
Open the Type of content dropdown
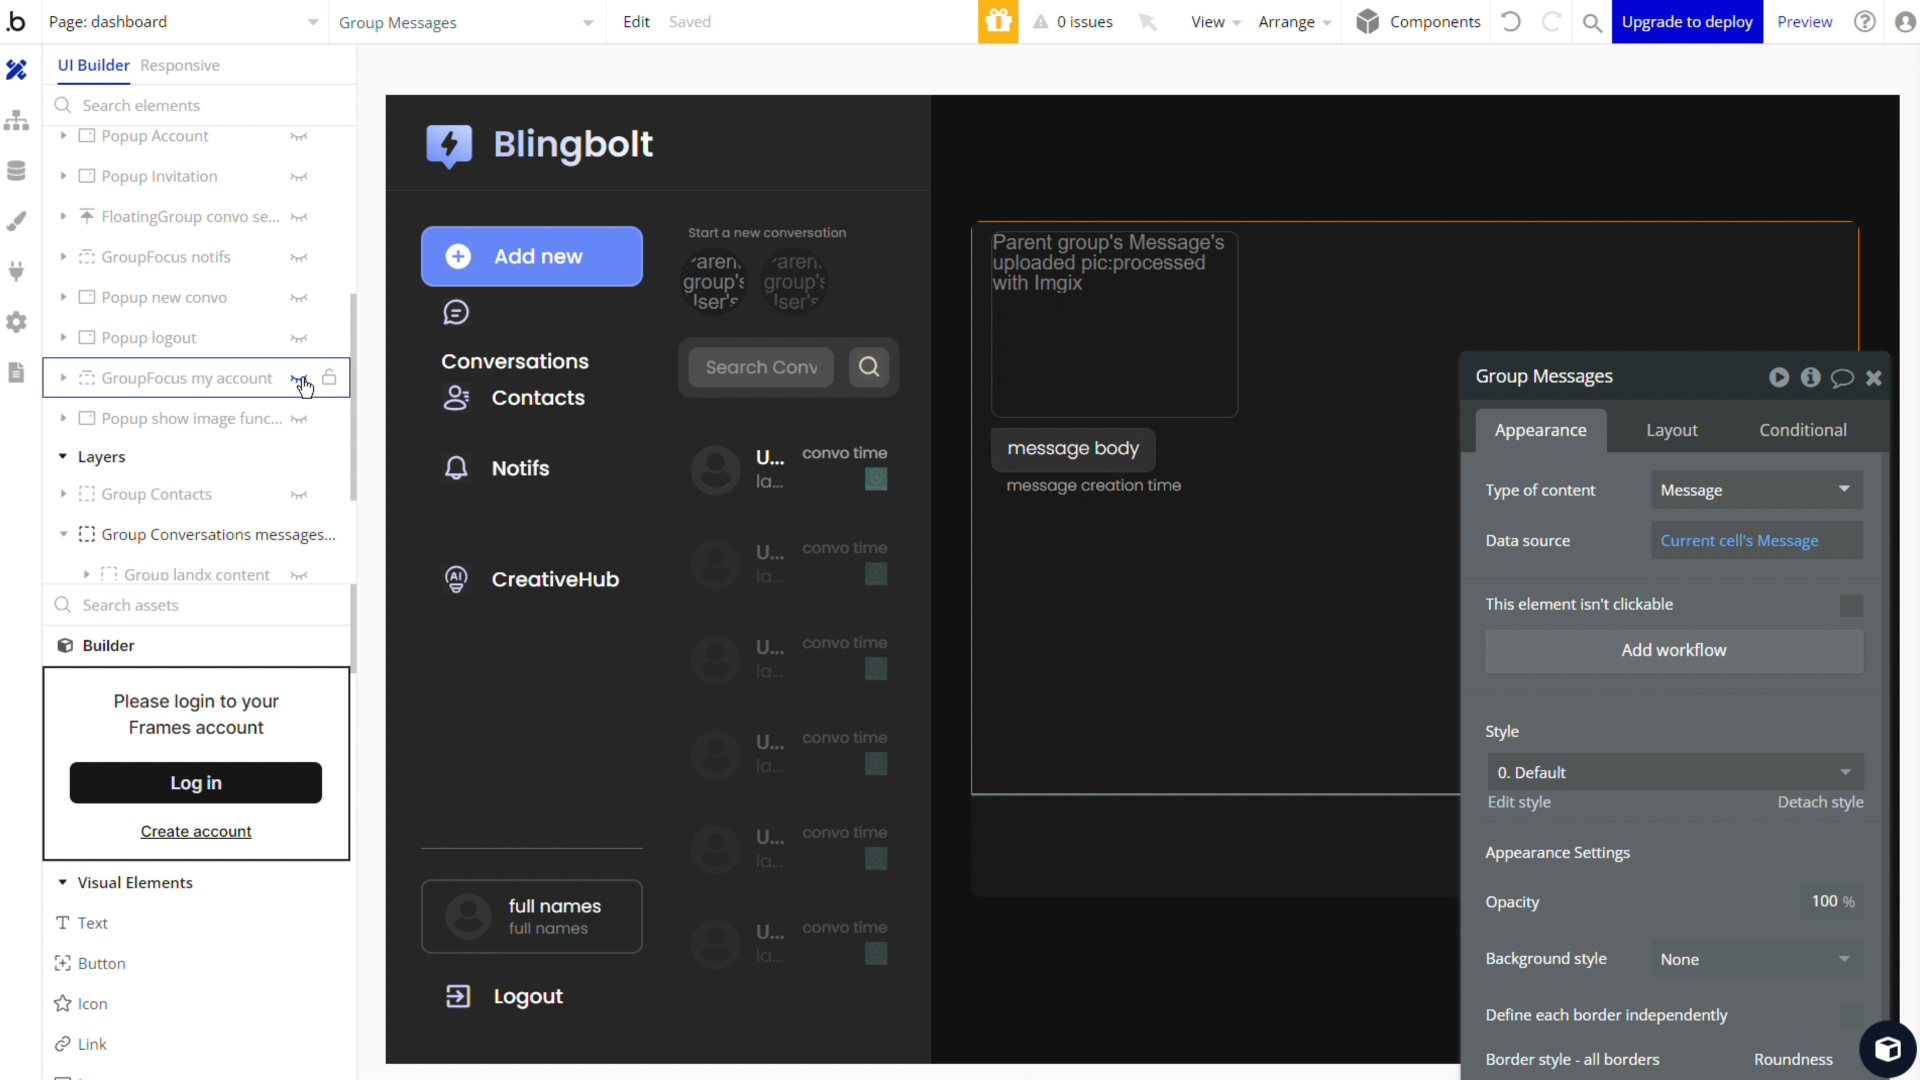[1756, 490]
